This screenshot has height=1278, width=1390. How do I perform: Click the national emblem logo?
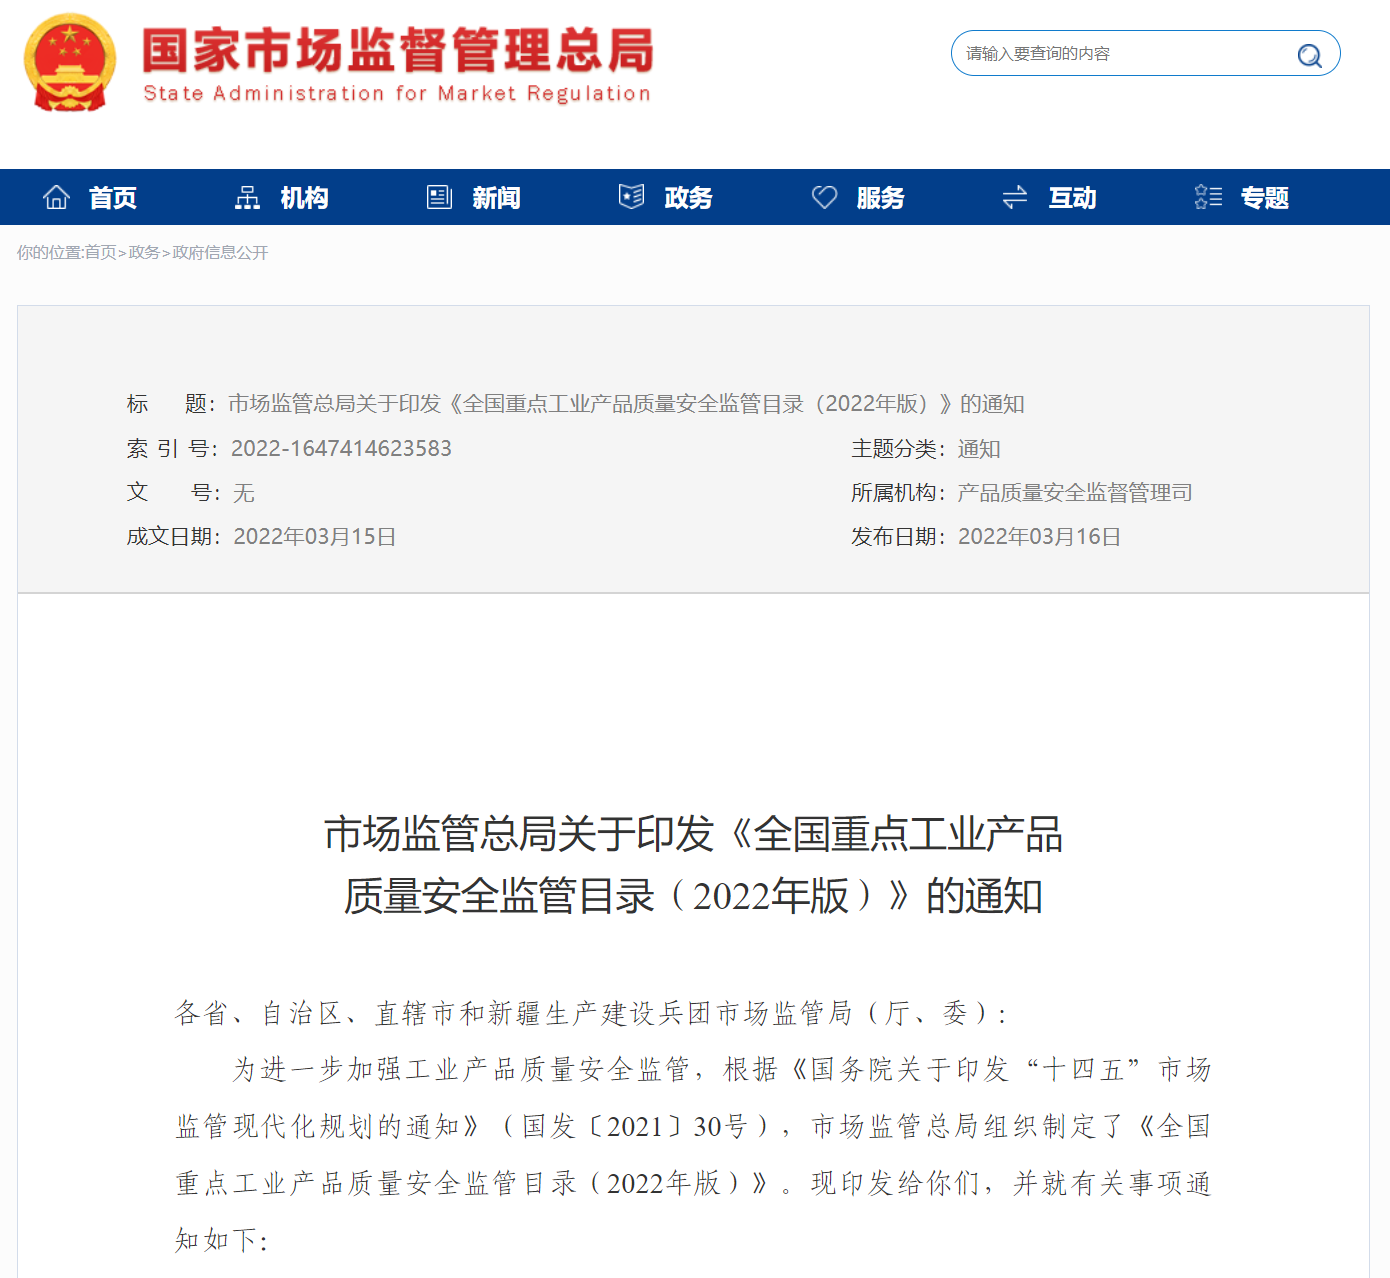point(69,62)
